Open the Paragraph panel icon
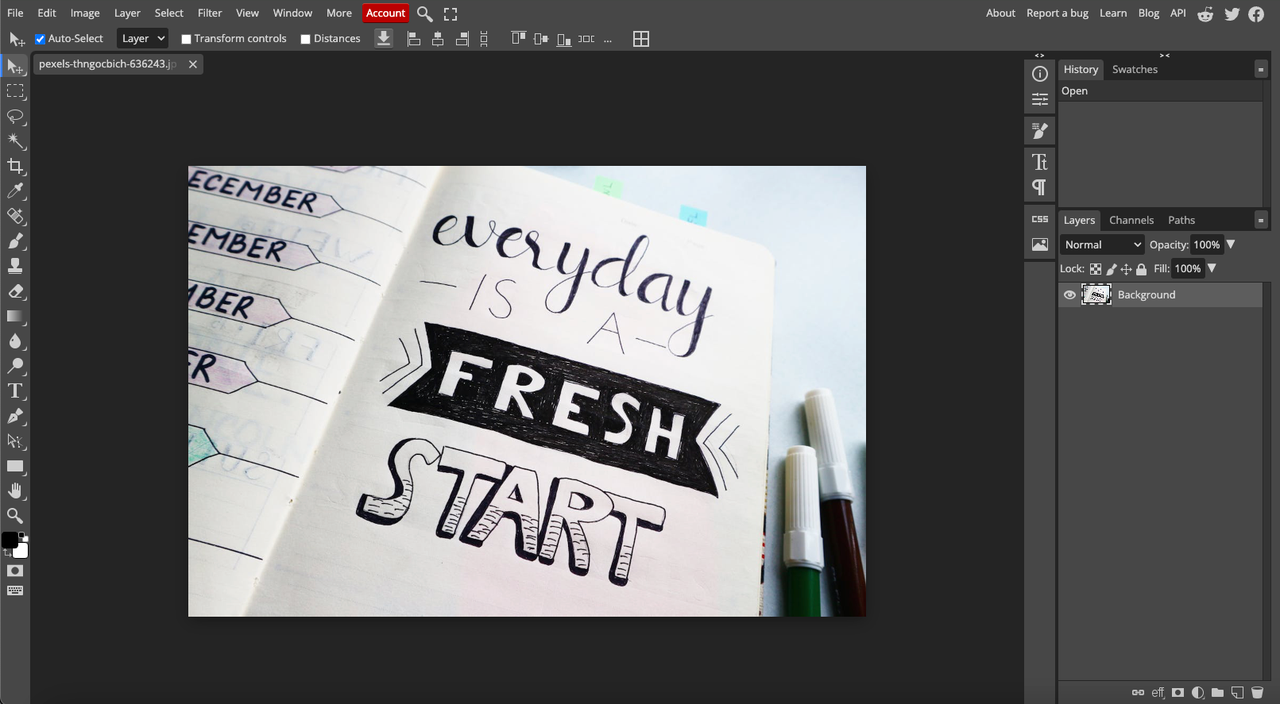The width and height of the screenshot is (1280, 704). (x=1040, y=187)
